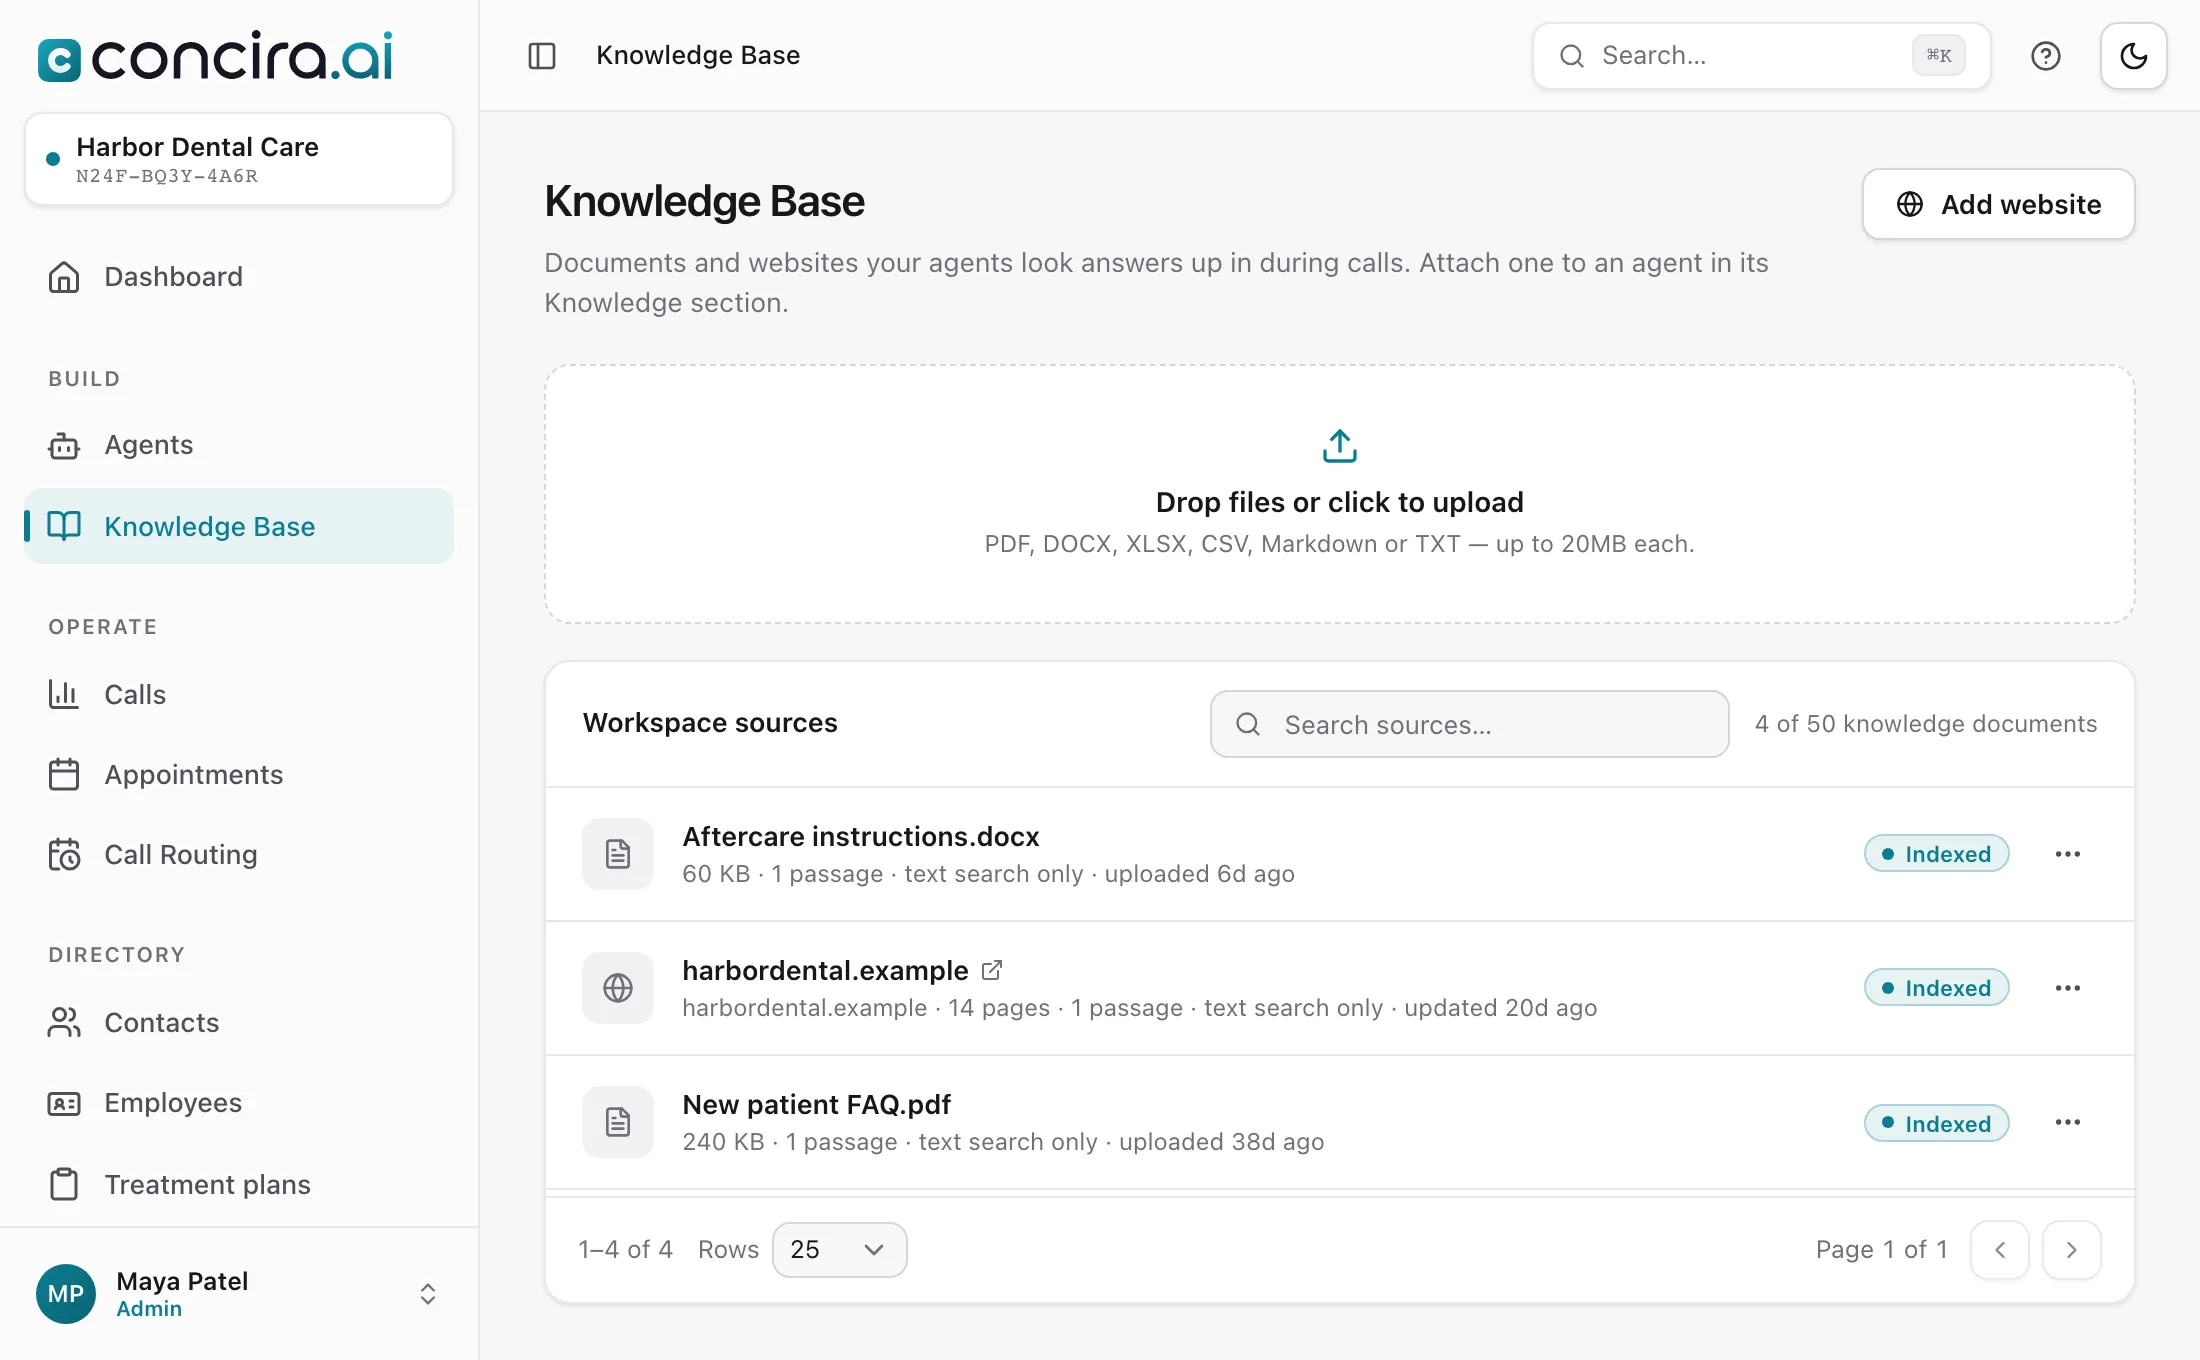
Task: Open more options for New patient FAQ.pdf
Action: click(2068, 1122)
